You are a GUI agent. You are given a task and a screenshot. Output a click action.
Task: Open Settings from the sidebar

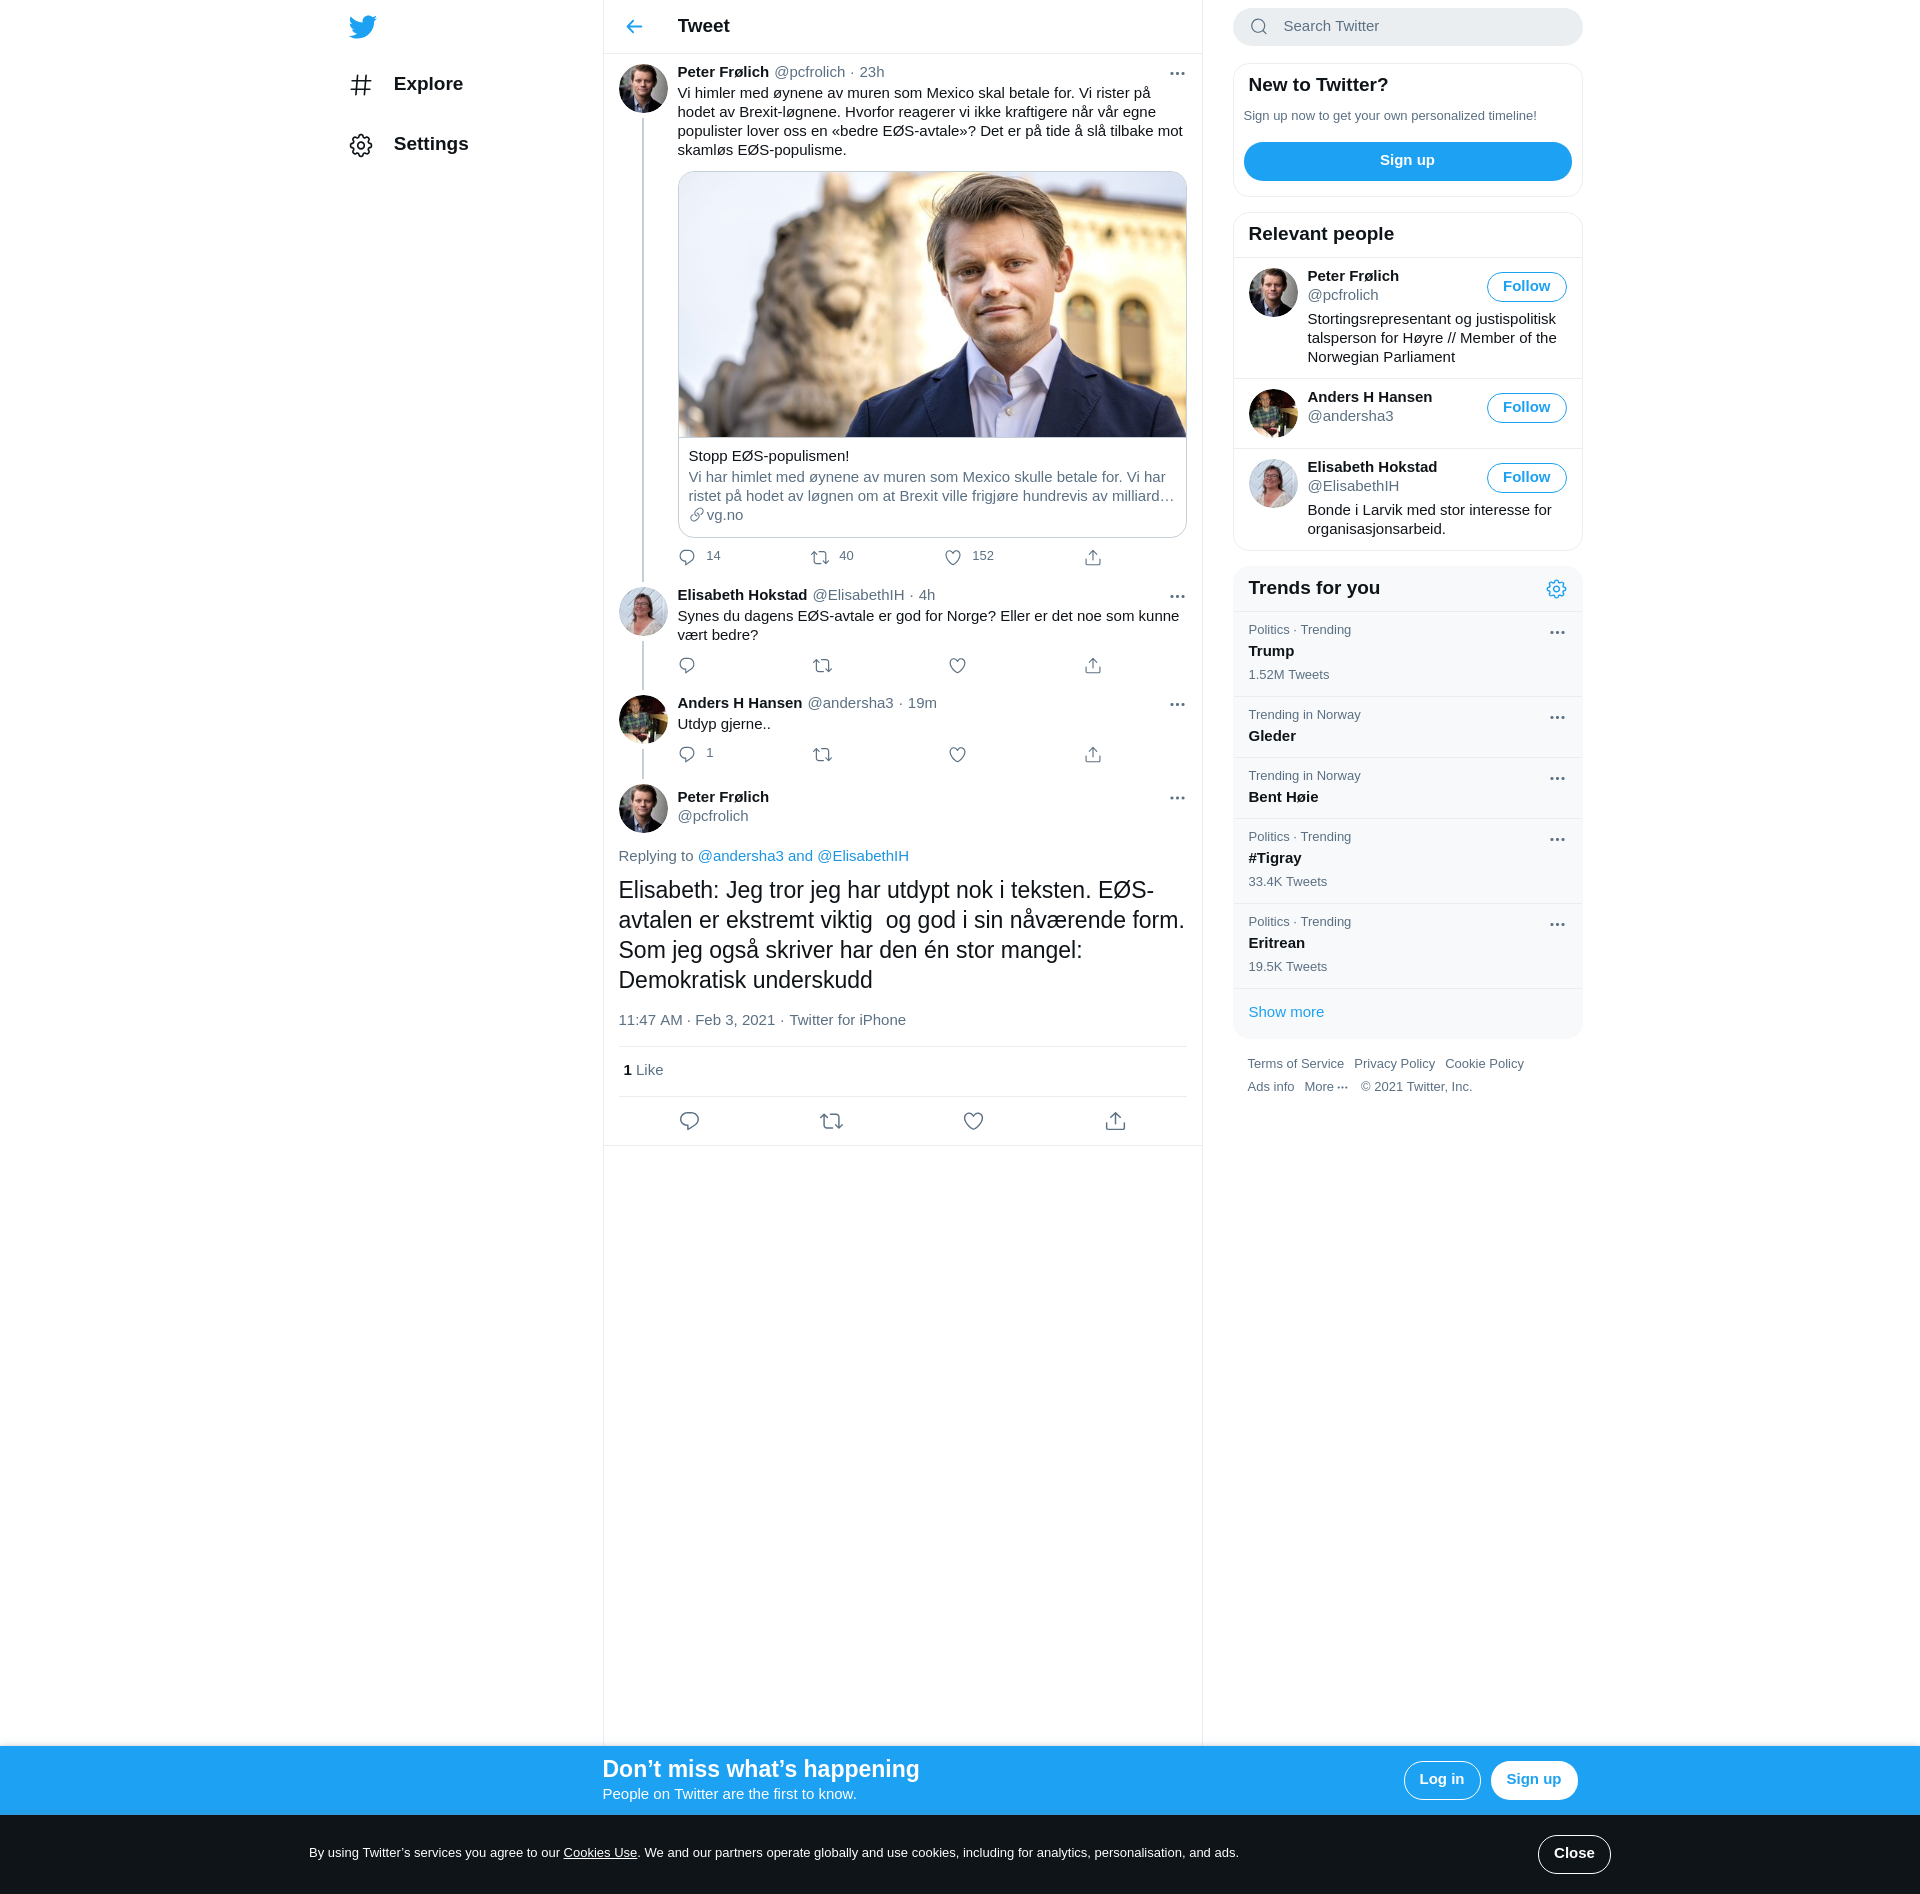[409, 145]
